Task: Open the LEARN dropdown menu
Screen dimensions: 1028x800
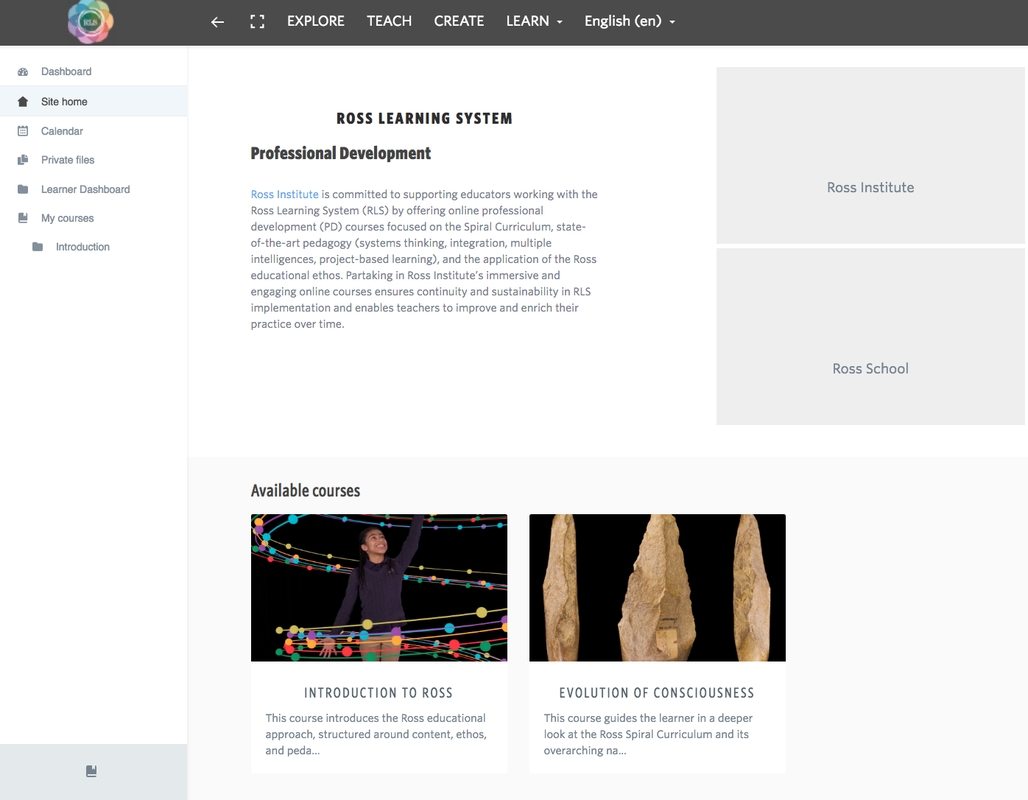Action: pos(534,22)
